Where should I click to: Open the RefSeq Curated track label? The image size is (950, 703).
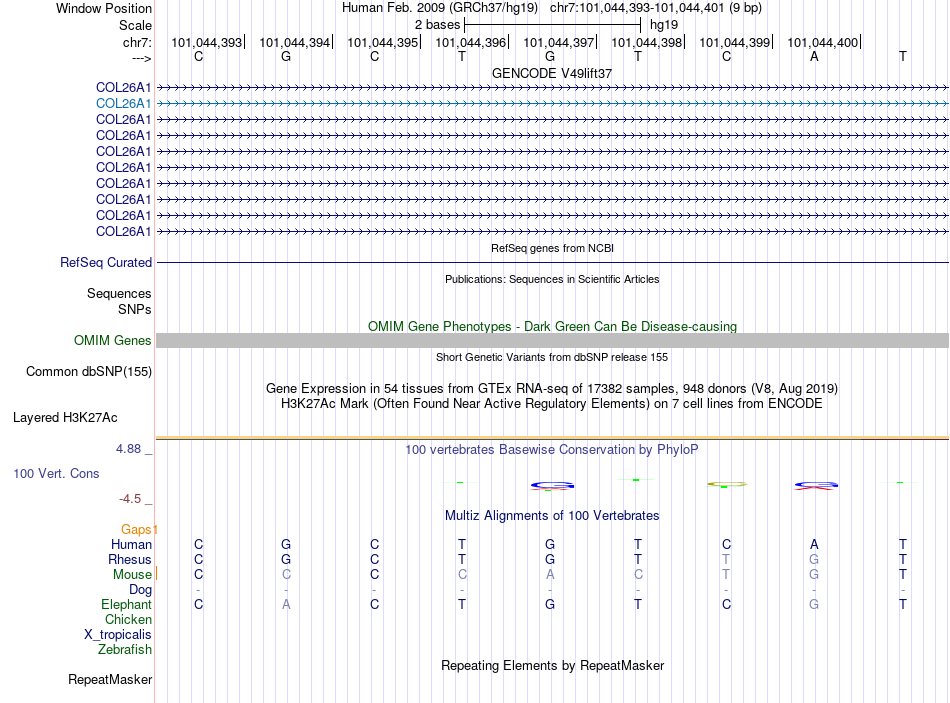click(x=106, y=262)
